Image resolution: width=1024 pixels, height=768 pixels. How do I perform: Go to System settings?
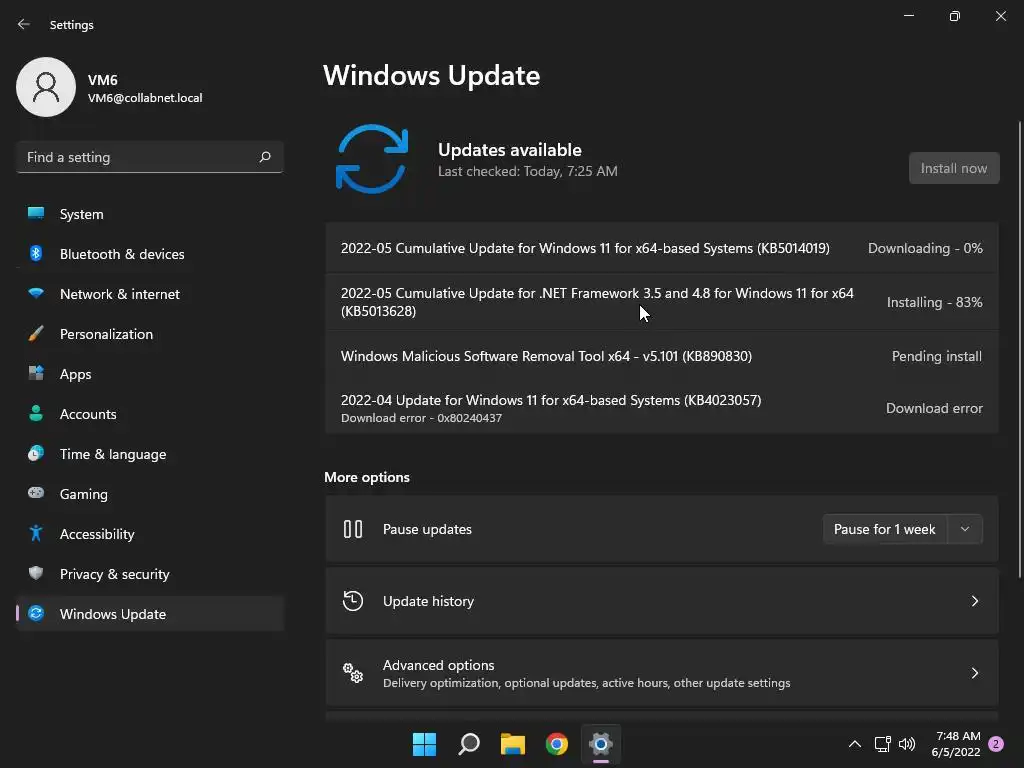click(150, 214)
